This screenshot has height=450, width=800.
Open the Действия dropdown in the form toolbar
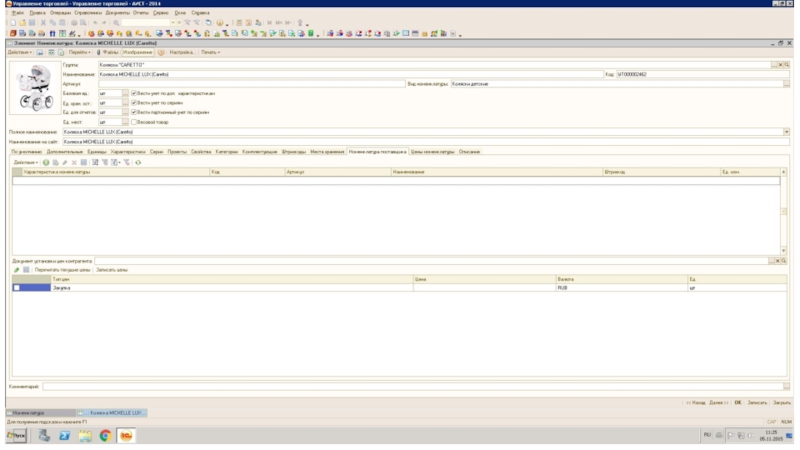pyautogui.click(x=19, y=52)
